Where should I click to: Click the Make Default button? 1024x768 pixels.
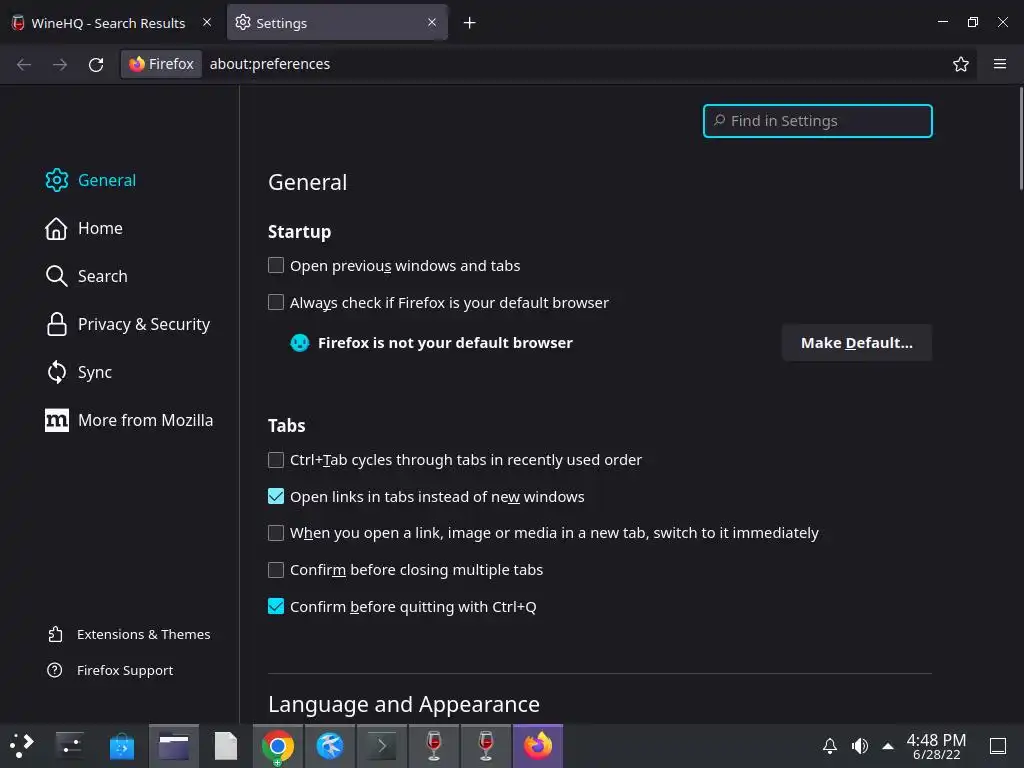[x=856, y=343]
